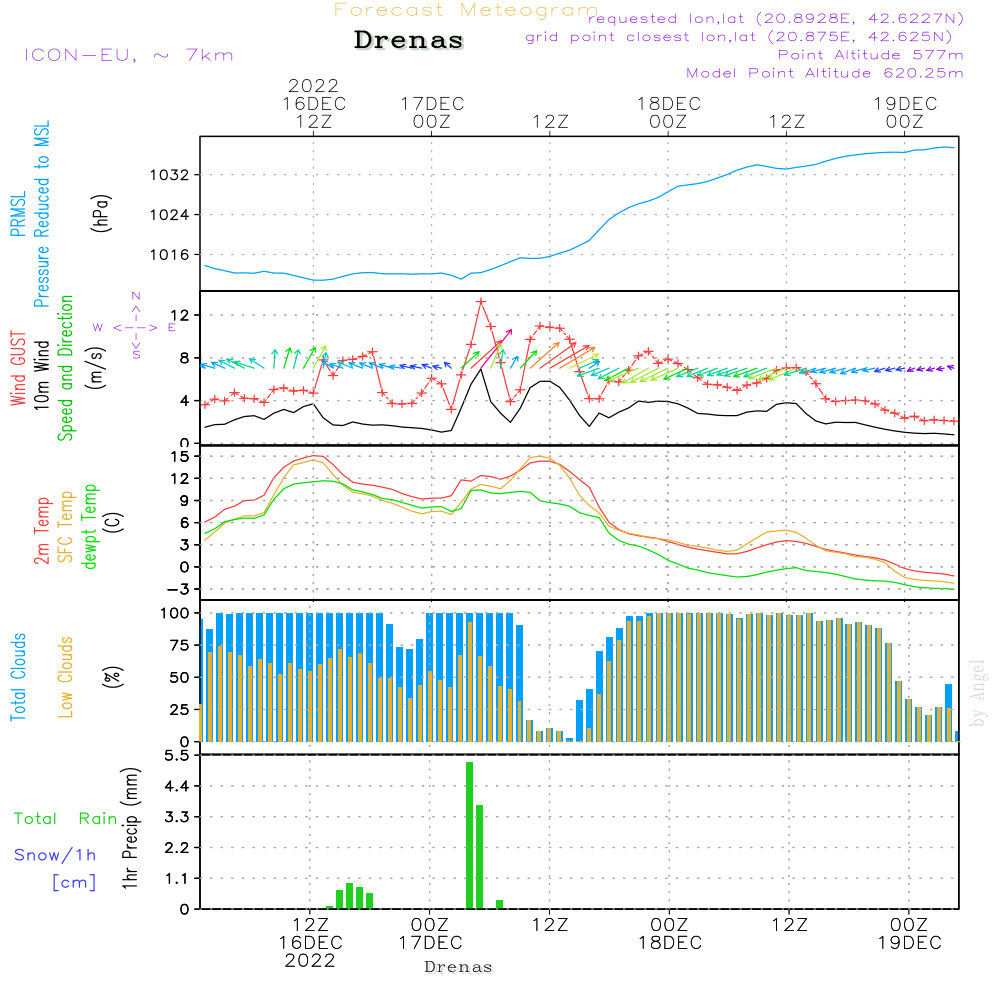
Task: Click the 1024 pressure axis value
Action: click(170, 215)
